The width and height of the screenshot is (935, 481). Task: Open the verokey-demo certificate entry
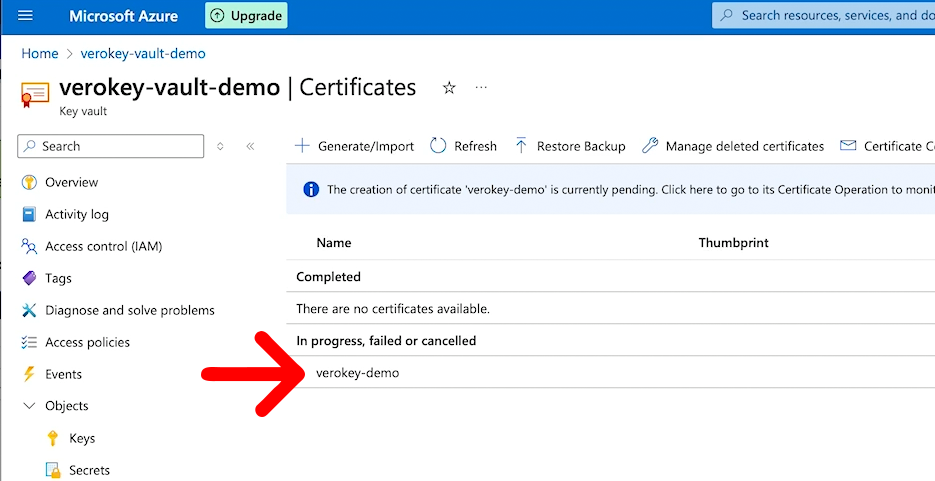point(357,373)
